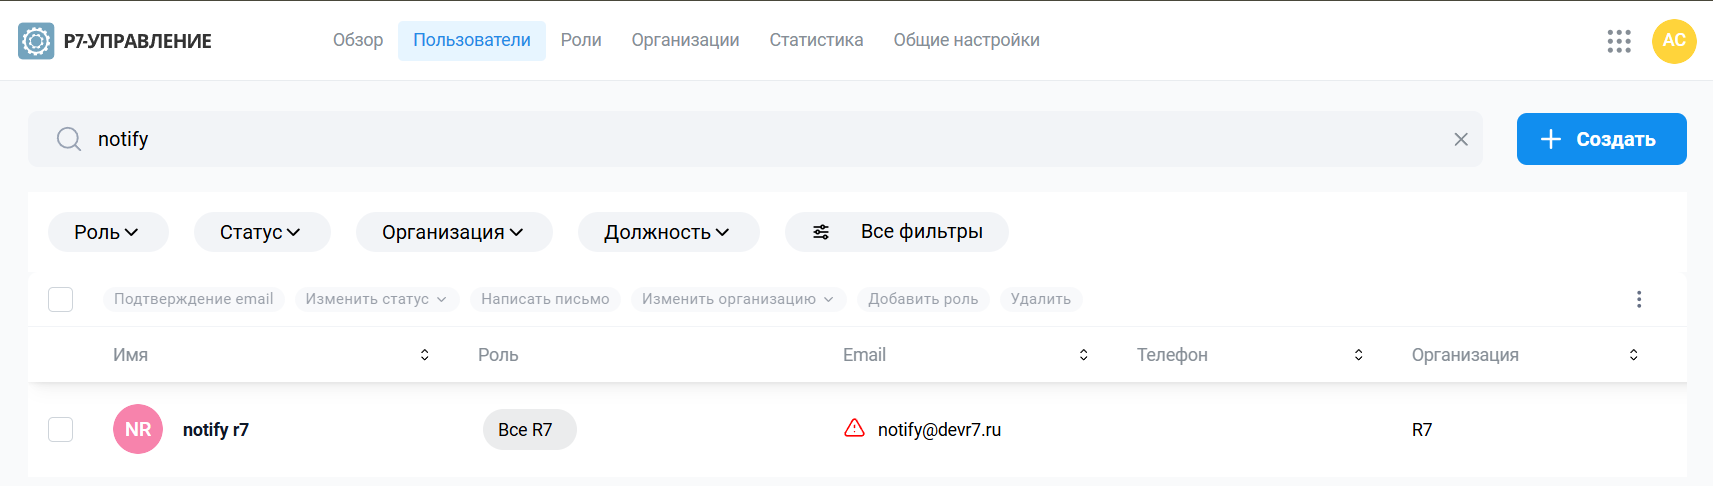The height and width of the screenshot is (486, 1713).
Task: Open the three-dot table options menu
Action: coord(1639,299)
